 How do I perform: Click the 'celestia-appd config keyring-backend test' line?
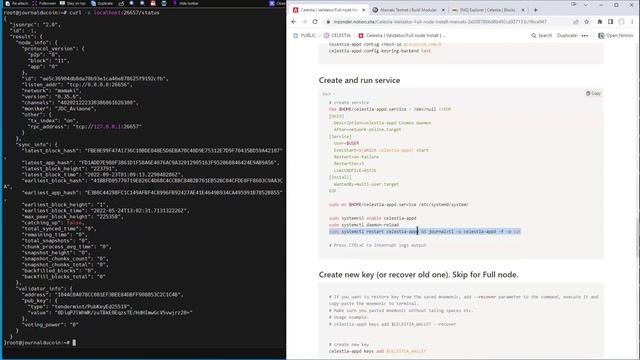coord(380,51)
